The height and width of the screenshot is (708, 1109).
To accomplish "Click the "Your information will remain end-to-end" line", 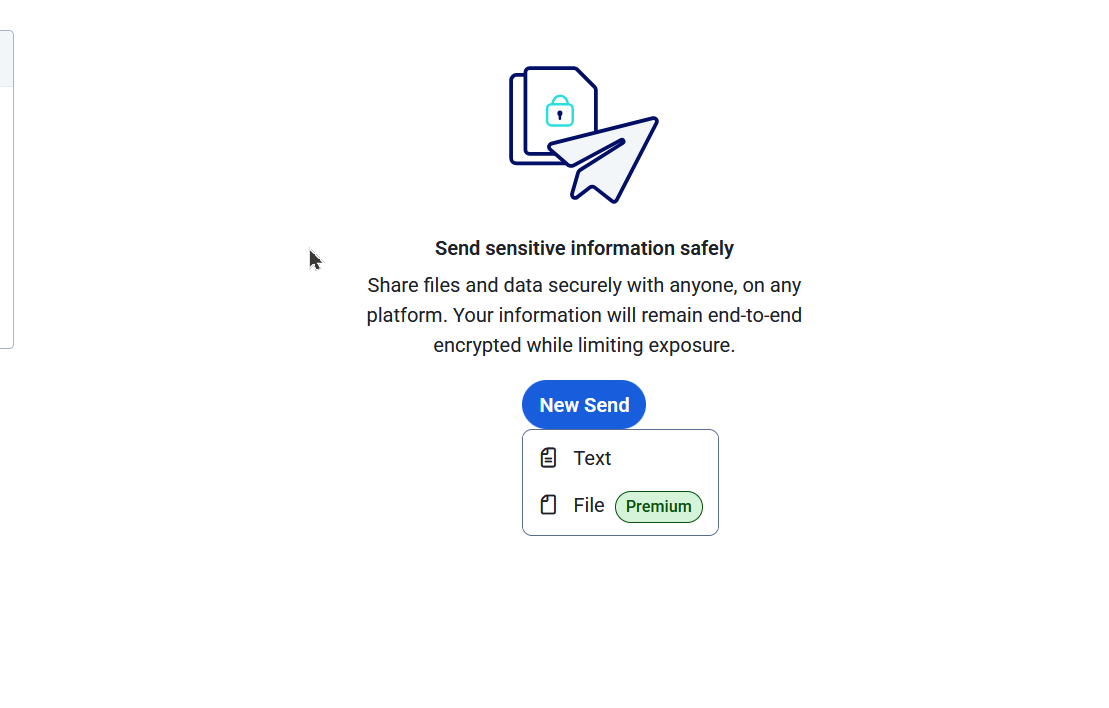I will coord(584,315).
